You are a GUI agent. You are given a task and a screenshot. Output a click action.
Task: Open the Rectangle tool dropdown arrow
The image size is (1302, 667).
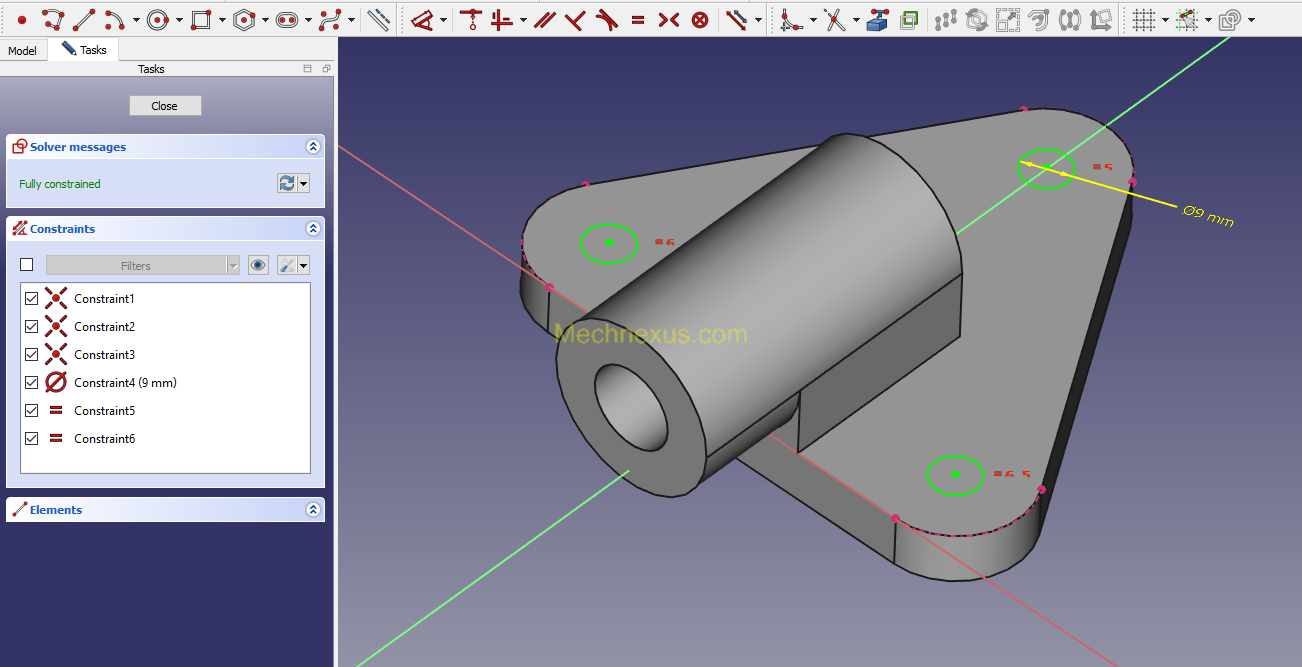(x=222, y=20)
